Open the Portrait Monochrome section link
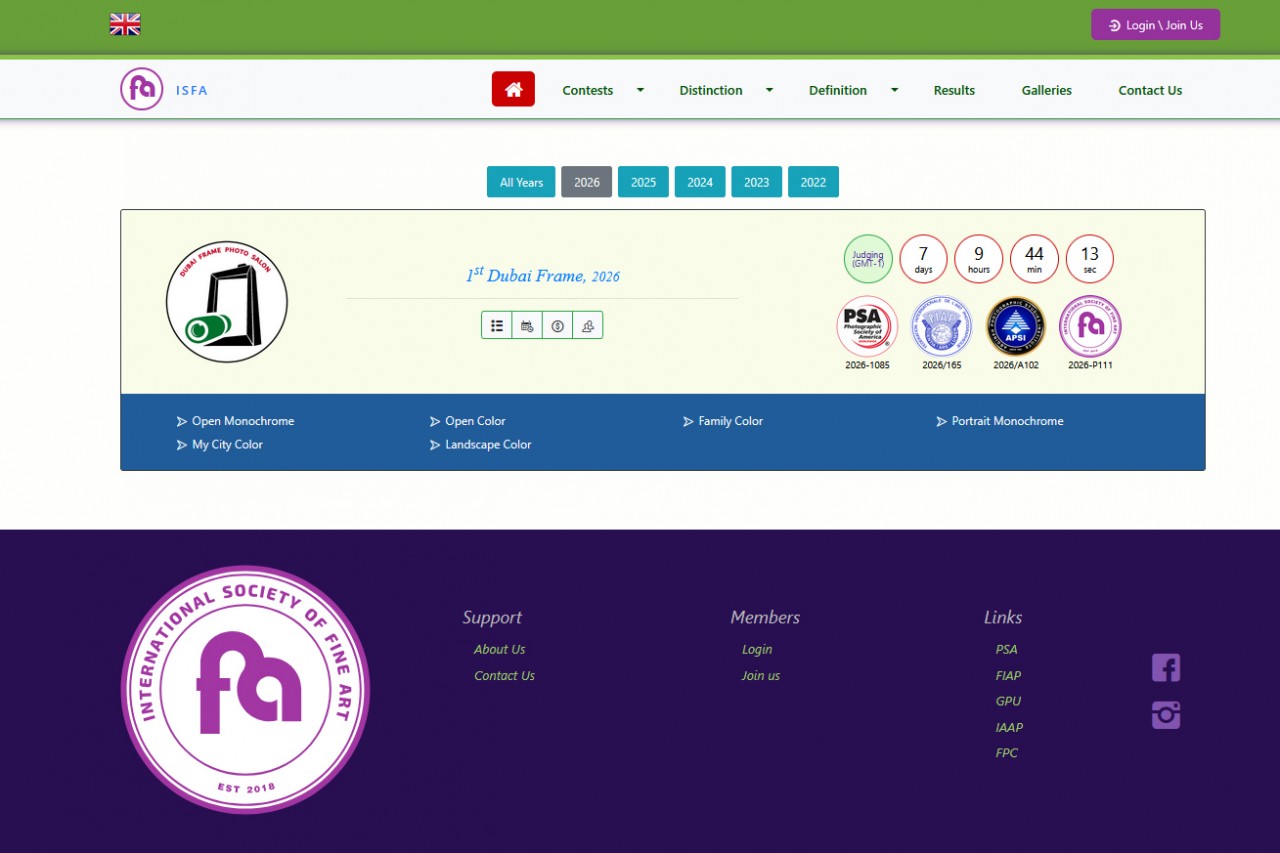 click(x=1006, y=421)
